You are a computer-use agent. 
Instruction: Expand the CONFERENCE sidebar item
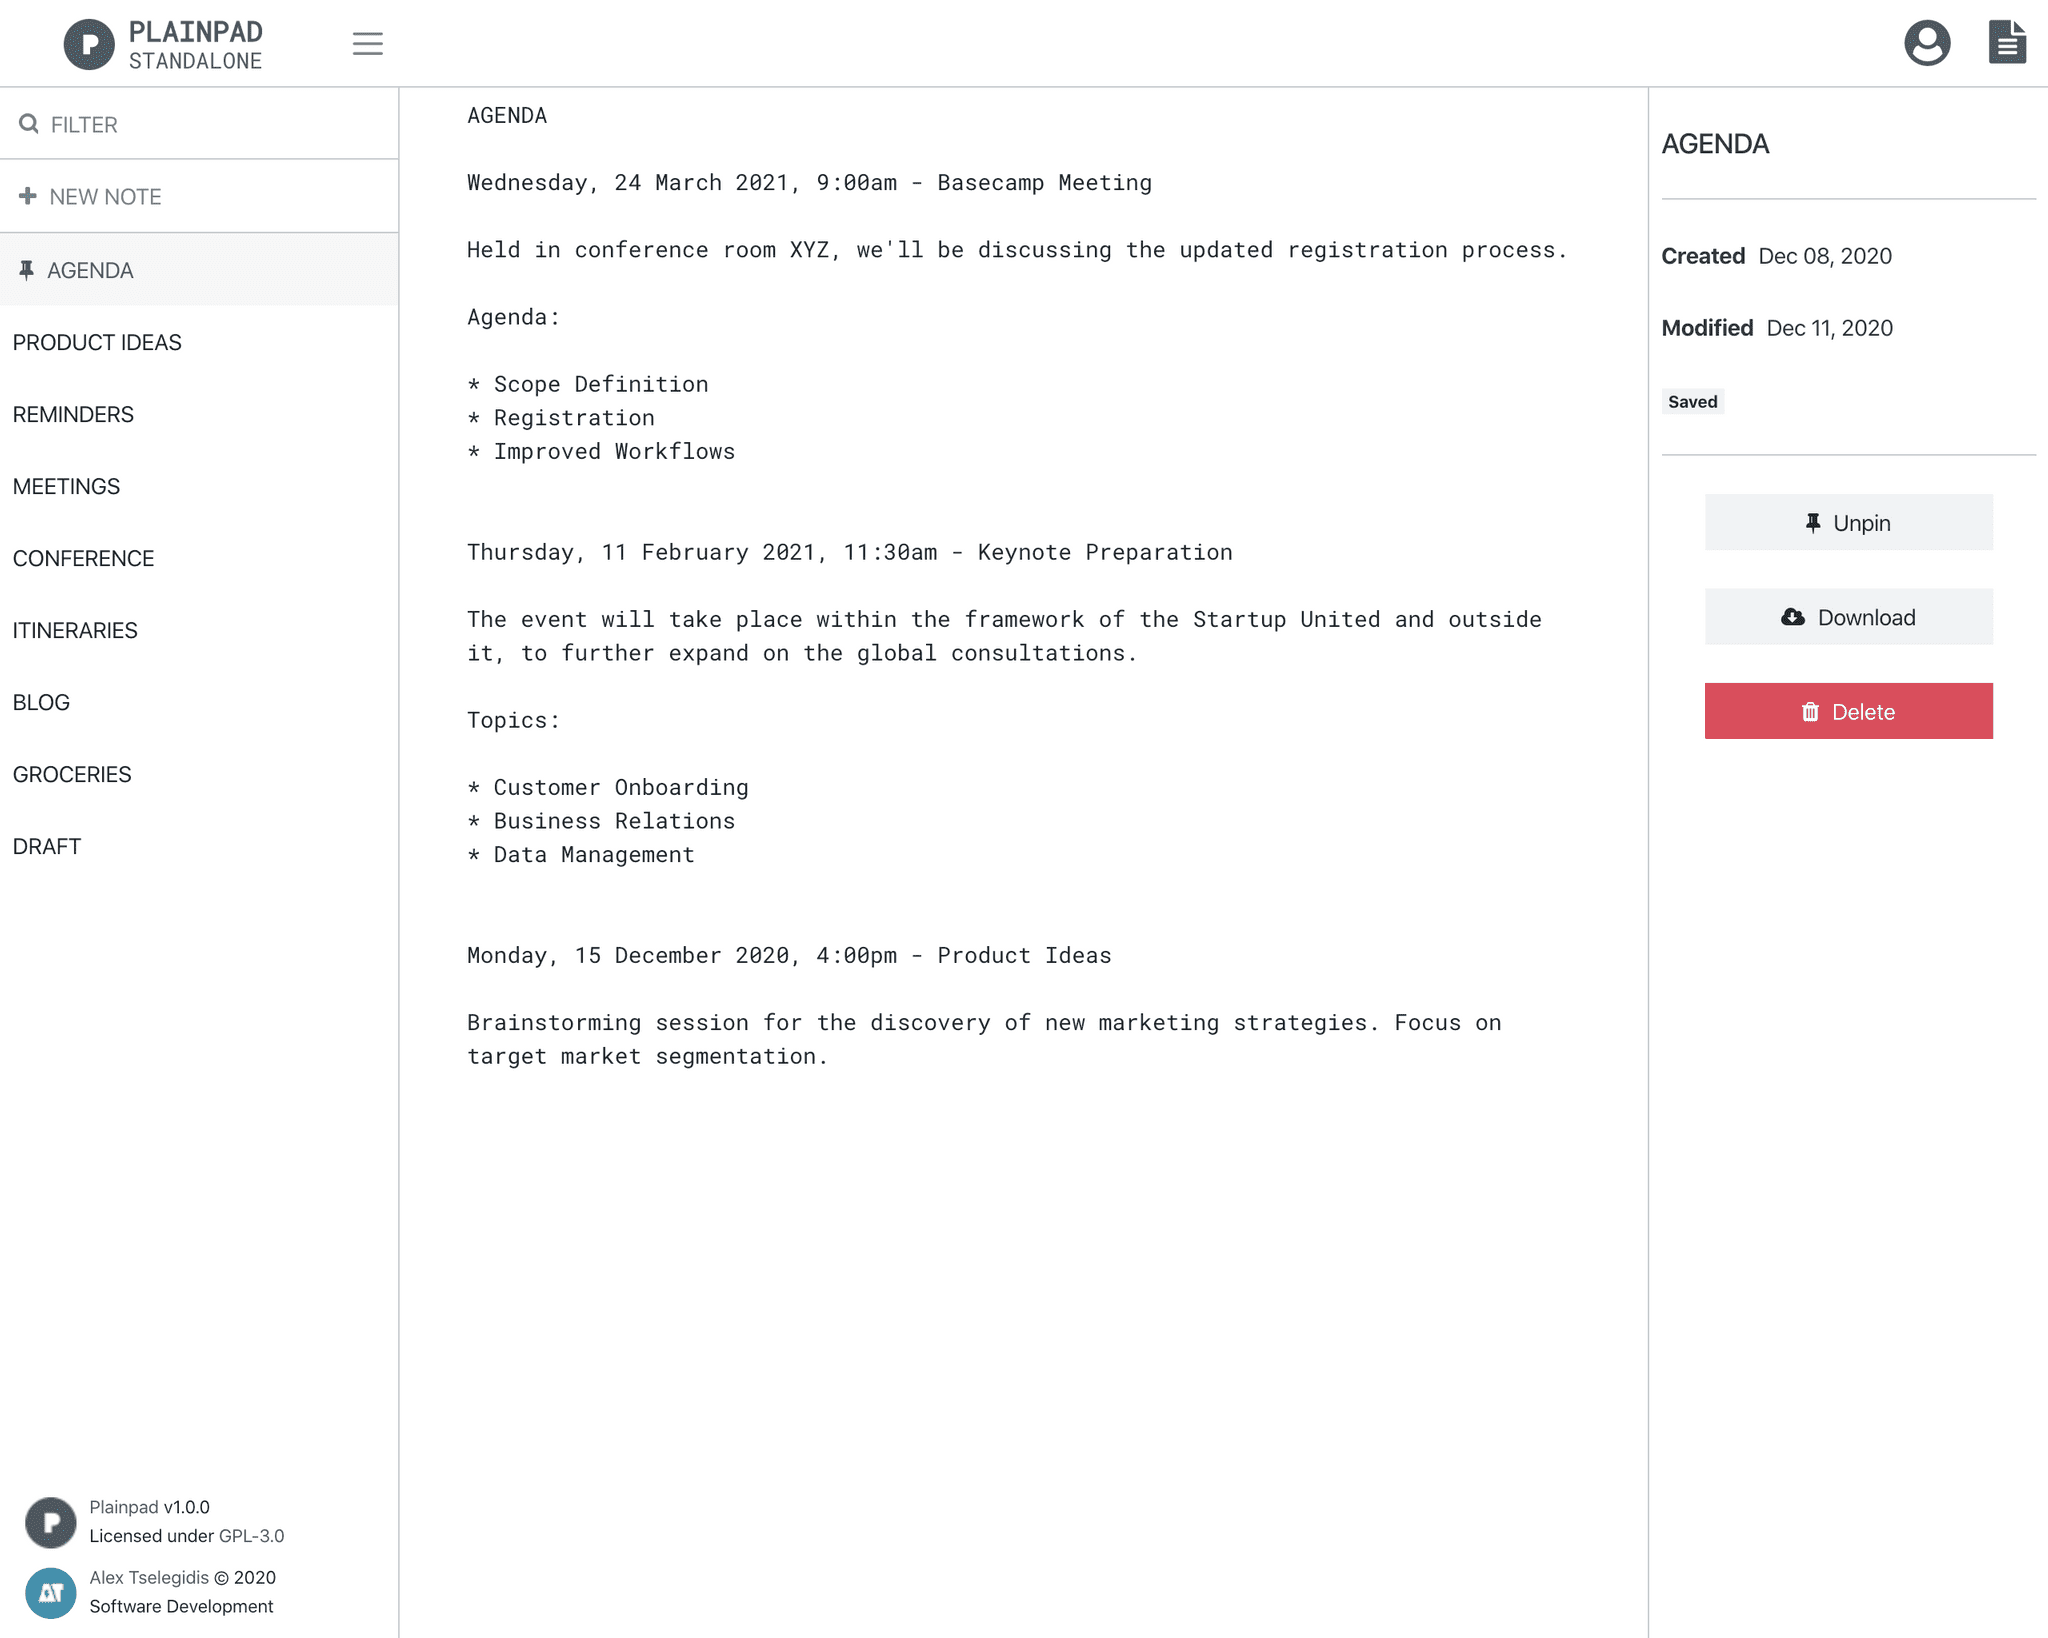84,558
